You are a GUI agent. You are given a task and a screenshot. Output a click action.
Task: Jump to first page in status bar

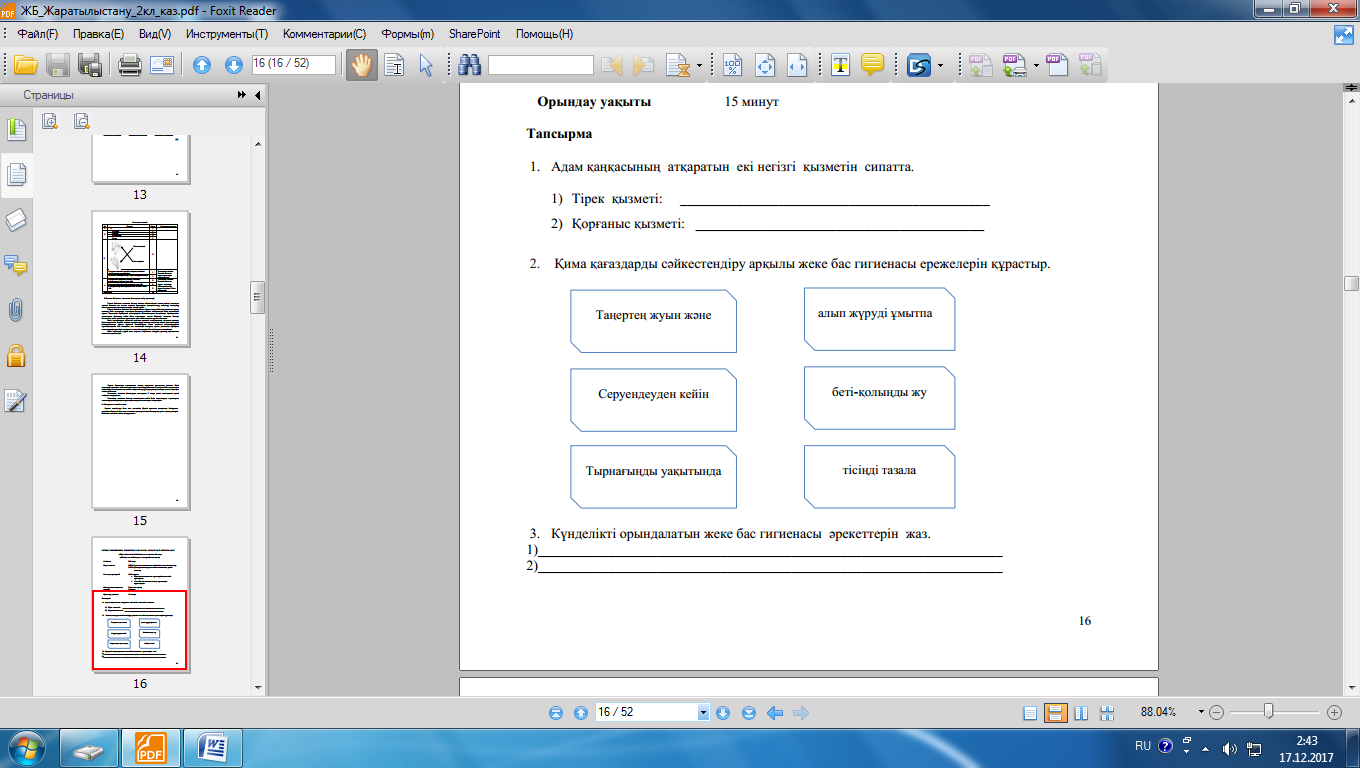(556, 713)
